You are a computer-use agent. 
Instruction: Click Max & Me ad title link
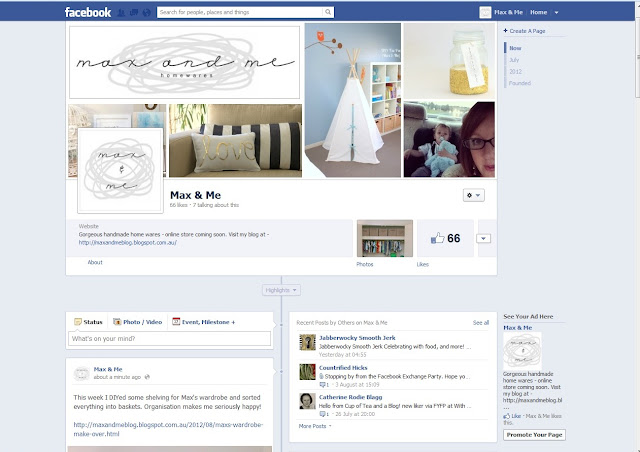click(x=518, y=328)
